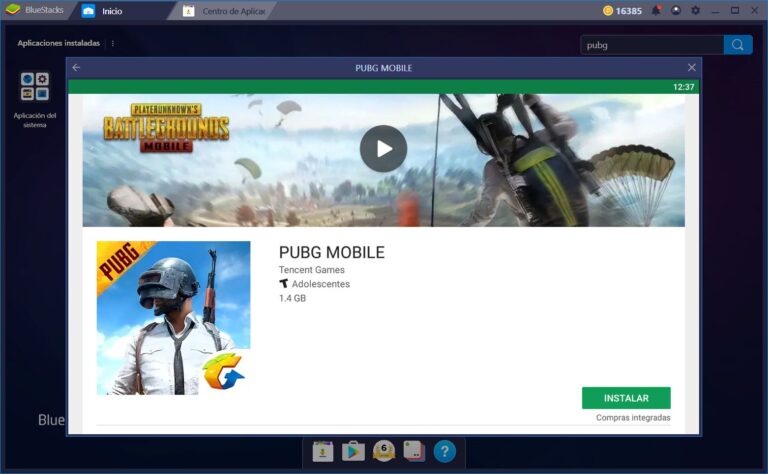Switch to the Inicio tab
The height and width of the screenshot is (474, 768).
pyautogui.click(x=112, y=11)
